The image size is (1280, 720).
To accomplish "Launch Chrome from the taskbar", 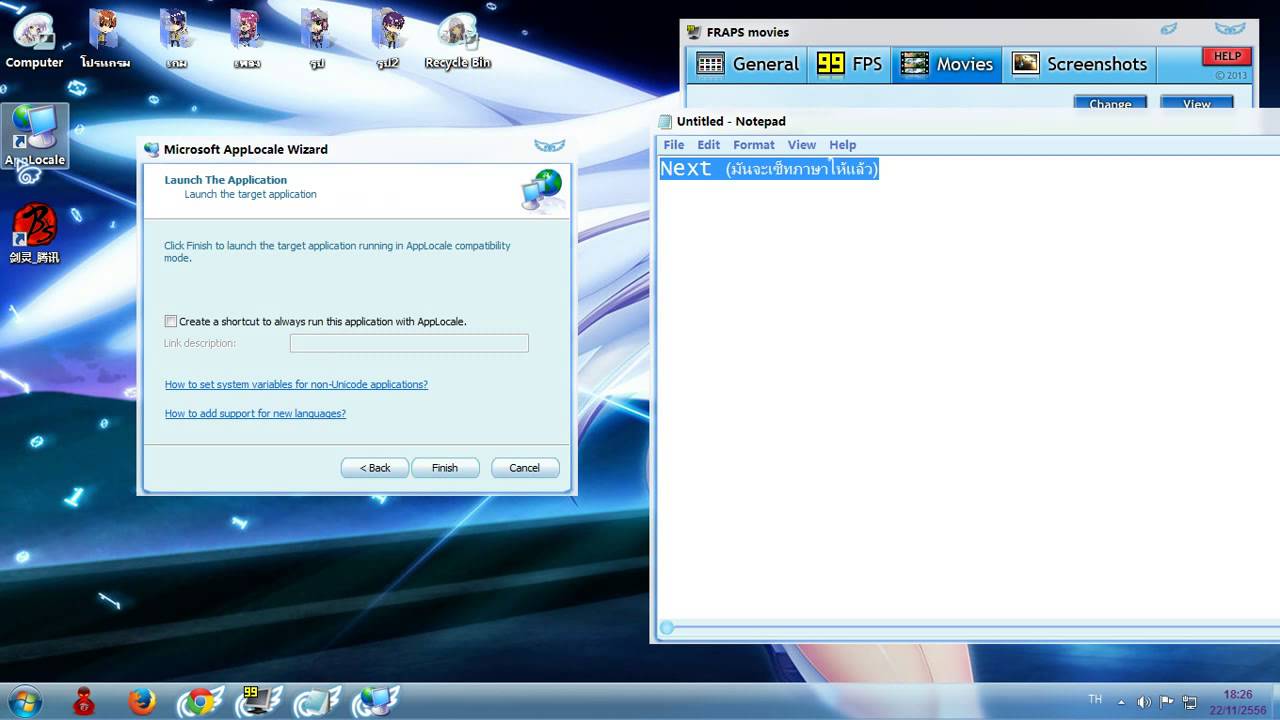I will (199, 701).
